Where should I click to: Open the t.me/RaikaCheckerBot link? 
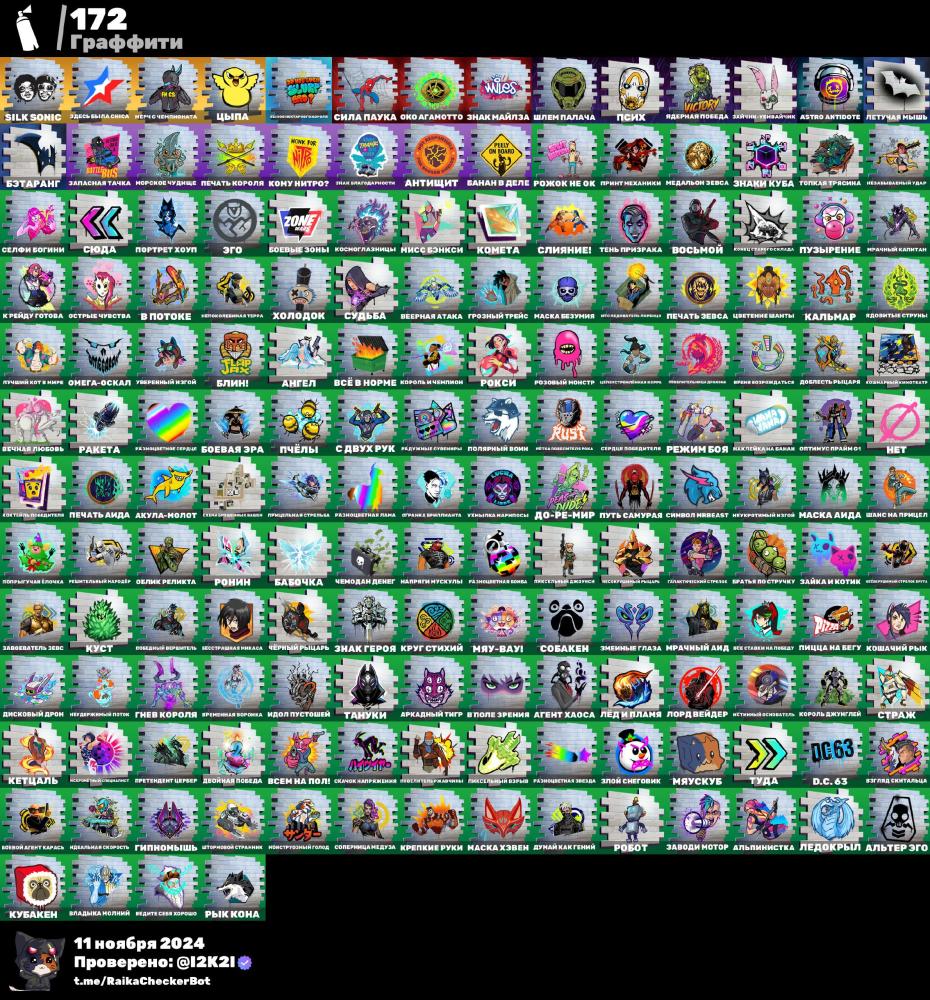140,981
